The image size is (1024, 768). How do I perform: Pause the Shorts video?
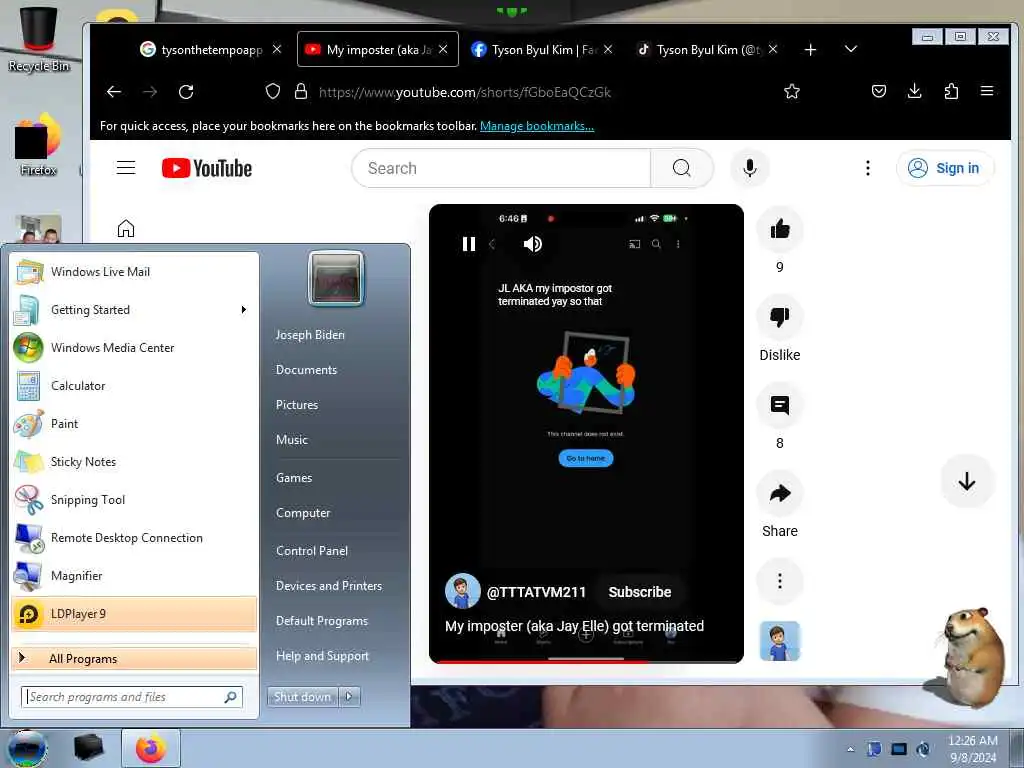point(469,244)
